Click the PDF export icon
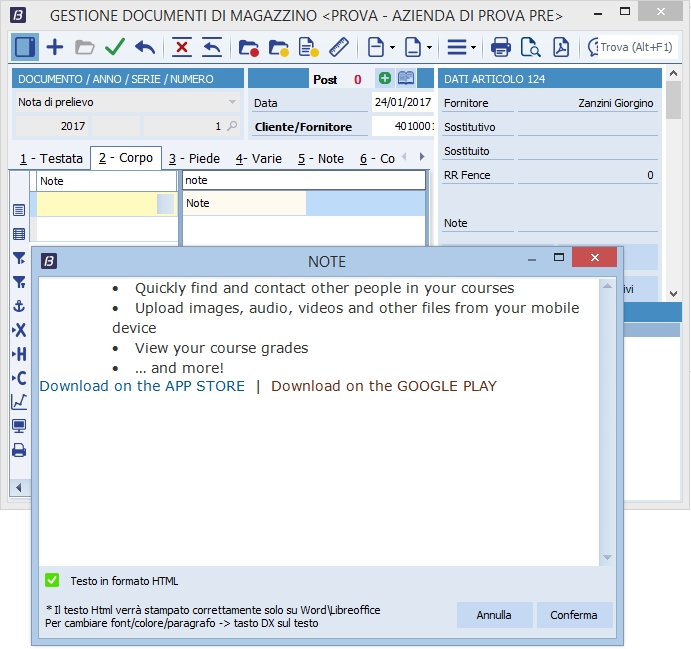This screenshot has height=649, width=691. 562,47
